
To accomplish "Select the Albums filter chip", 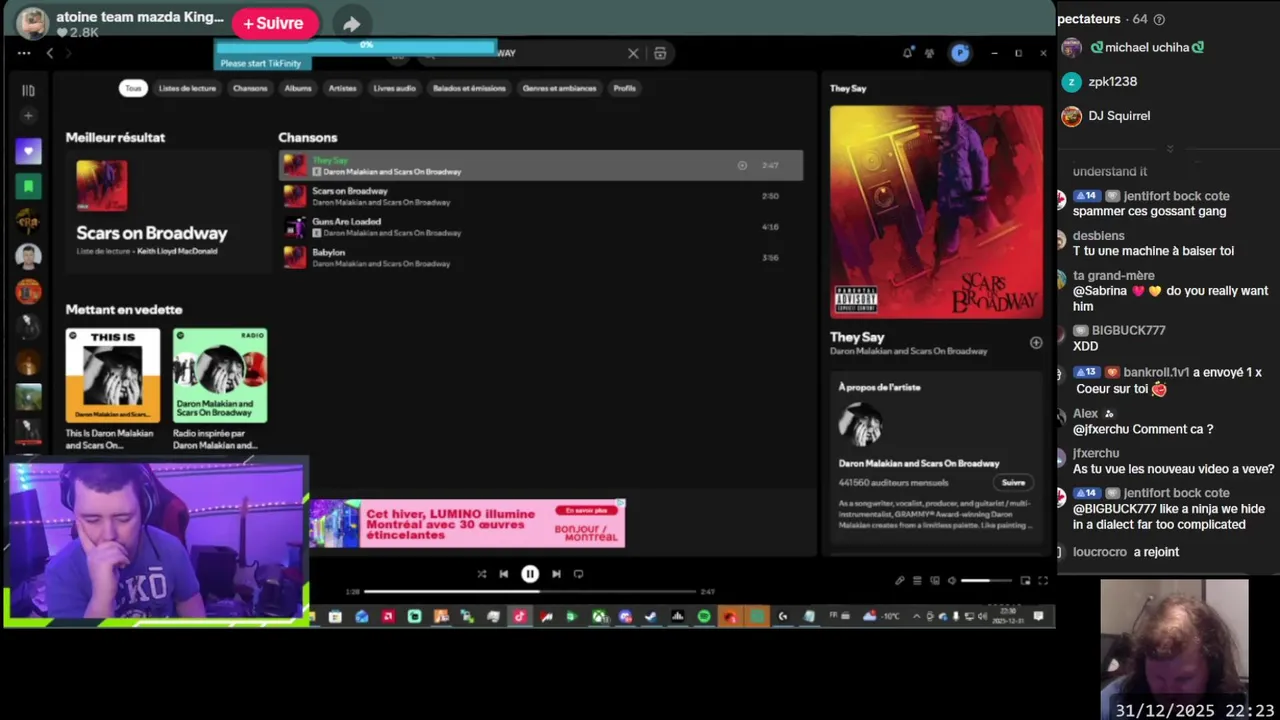I will pos(298,88).
